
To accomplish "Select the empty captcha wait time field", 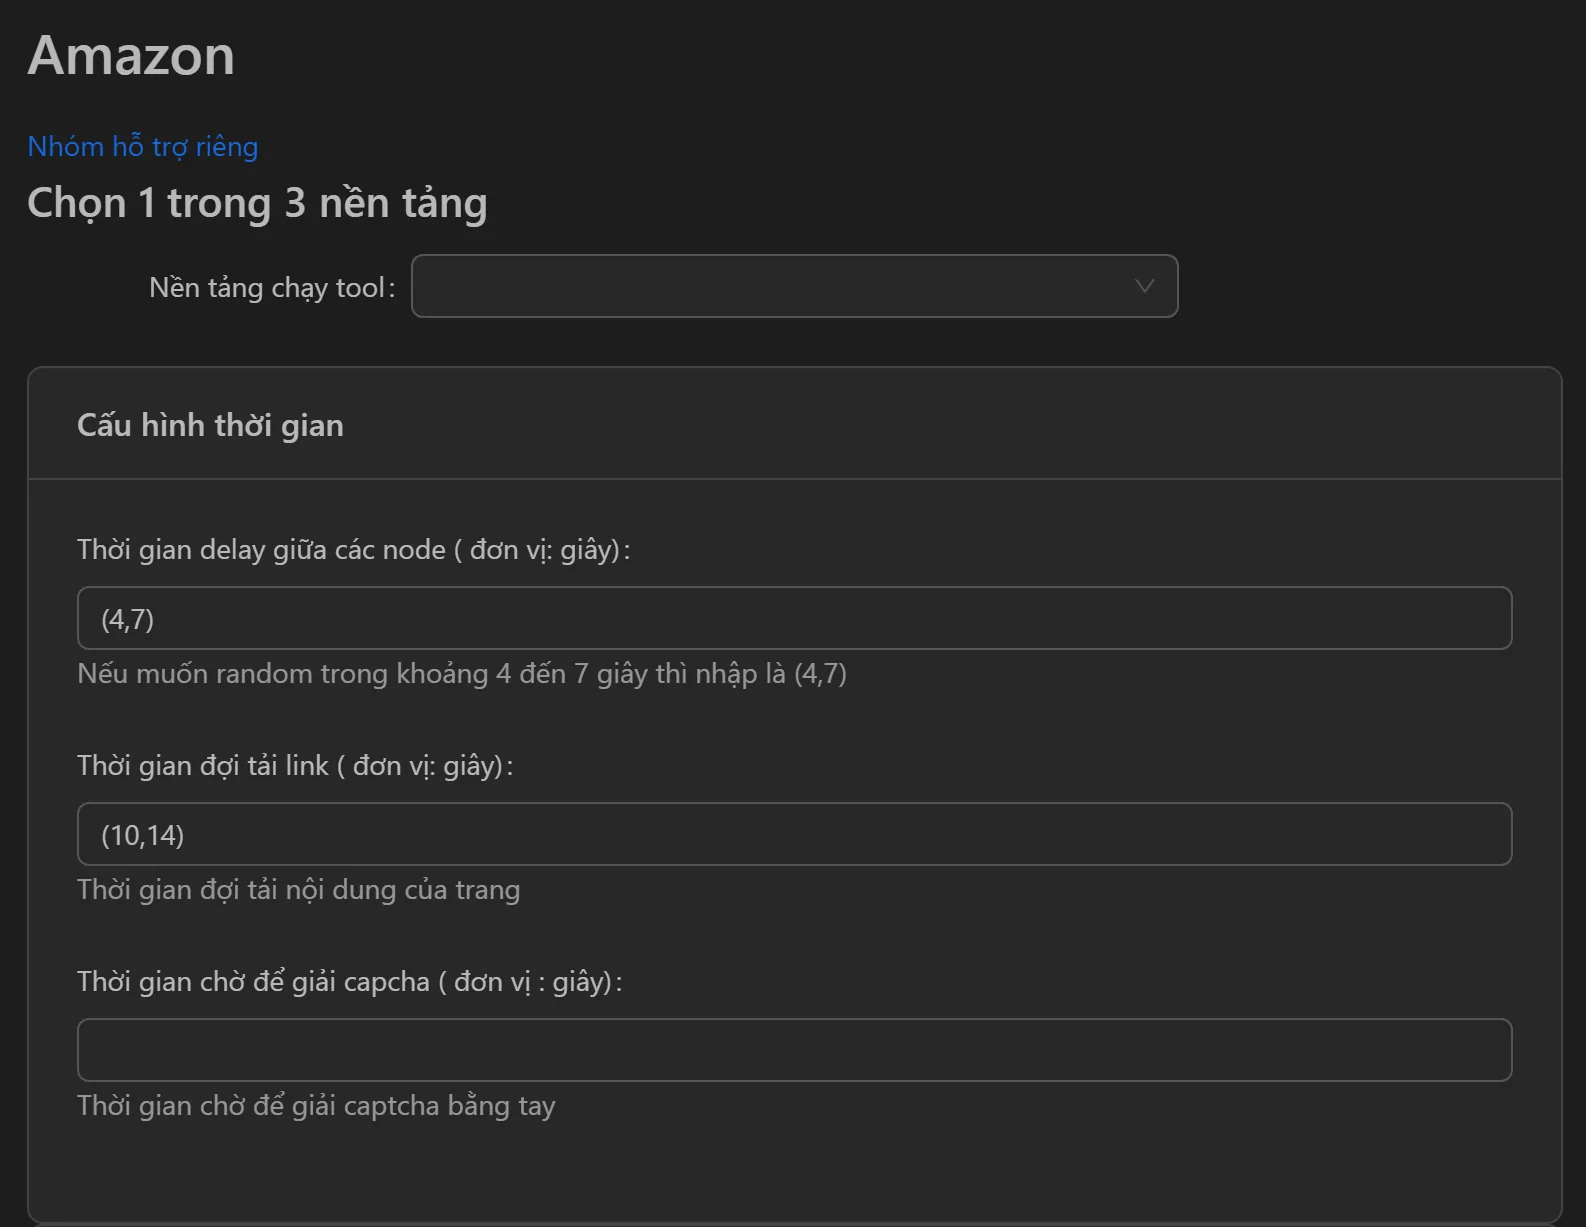I will [793, 1049].
